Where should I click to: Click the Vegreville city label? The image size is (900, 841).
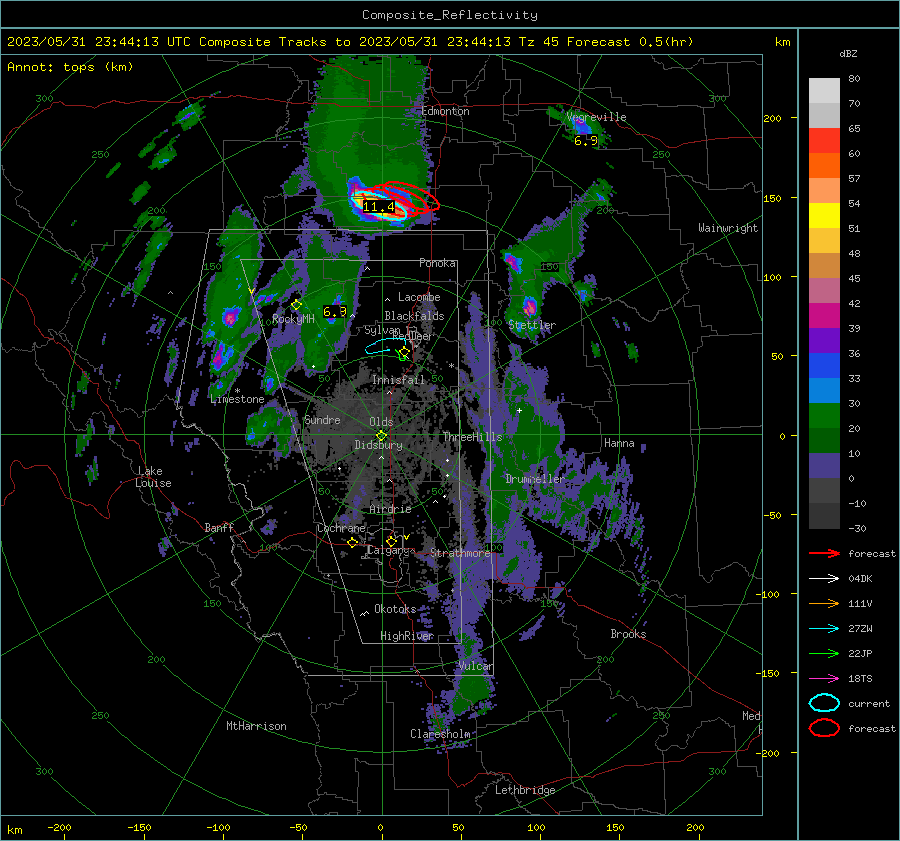tap(596, 117)
